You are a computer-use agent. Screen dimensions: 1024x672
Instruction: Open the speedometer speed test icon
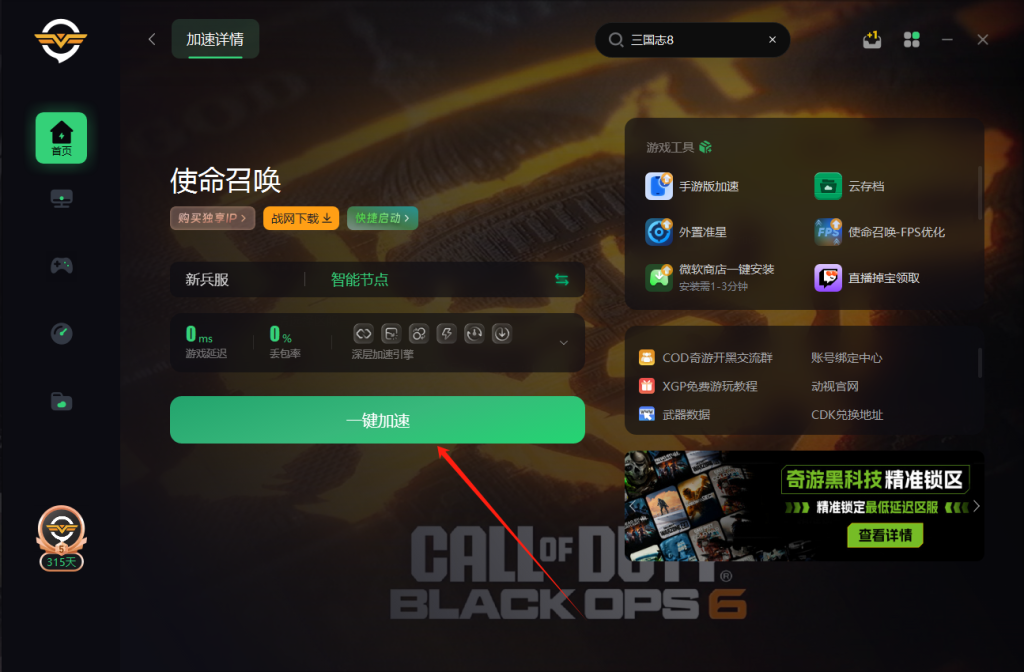point(61,333)
